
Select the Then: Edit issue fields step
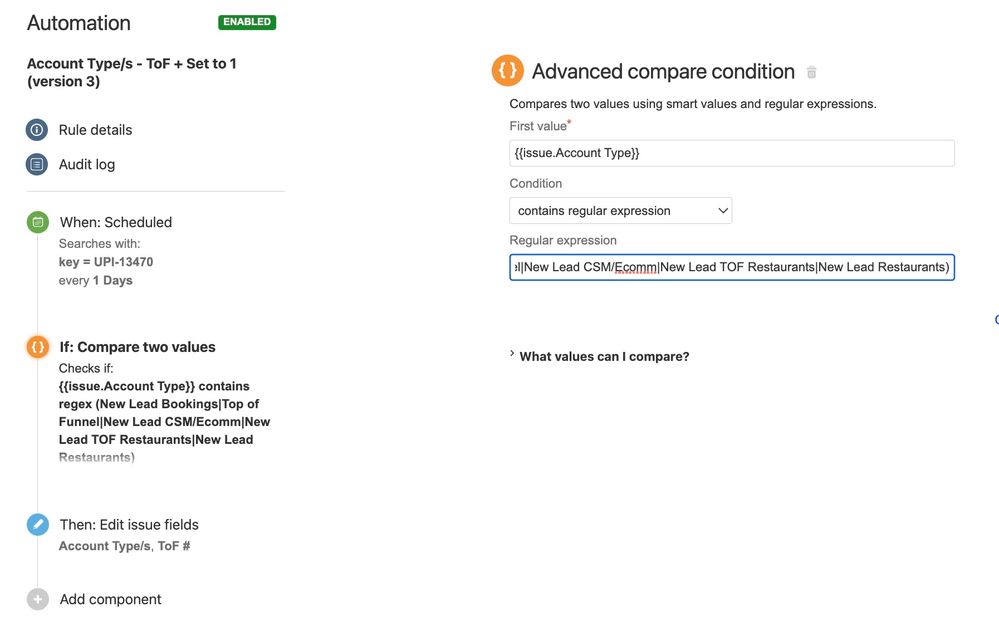click(129, 524)
